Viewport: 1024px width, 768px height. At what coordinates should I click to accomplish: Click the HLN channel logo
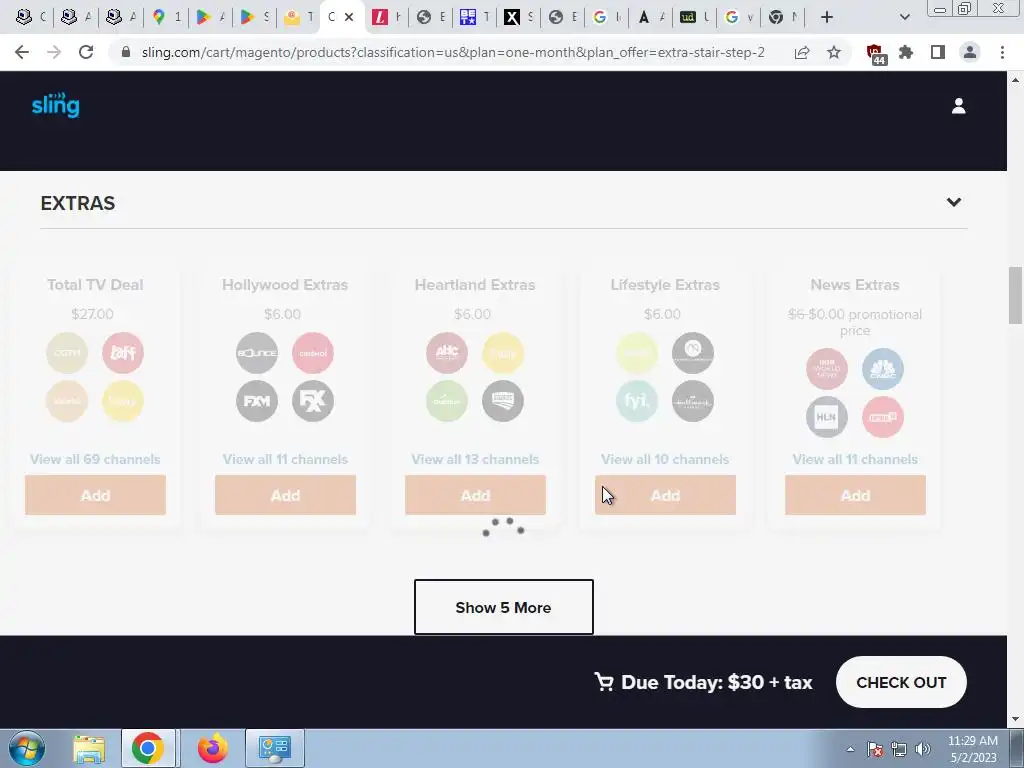coord(827,417)
